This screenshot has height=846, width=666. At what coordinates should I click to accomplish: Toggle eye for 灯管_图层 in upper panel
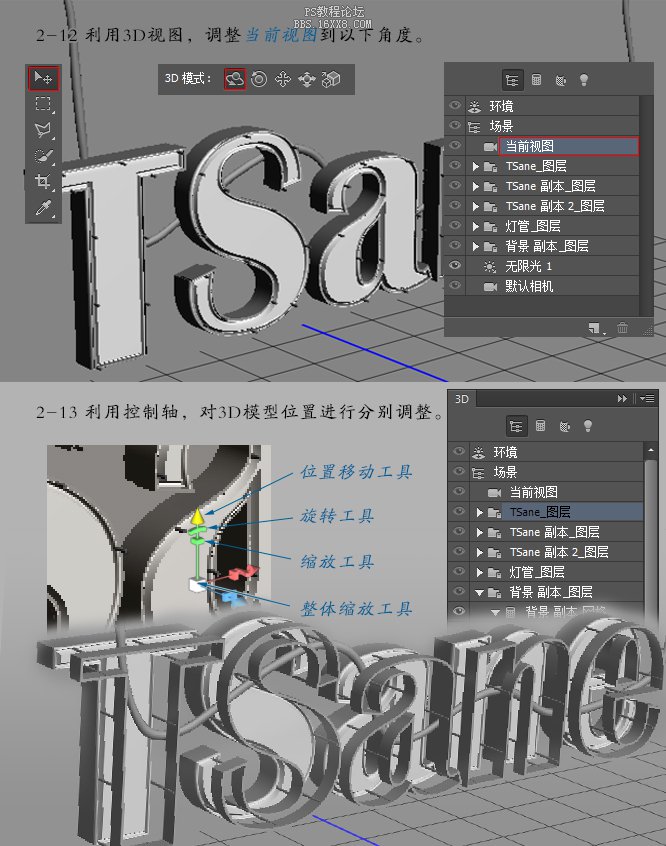(x=455, y=226)
